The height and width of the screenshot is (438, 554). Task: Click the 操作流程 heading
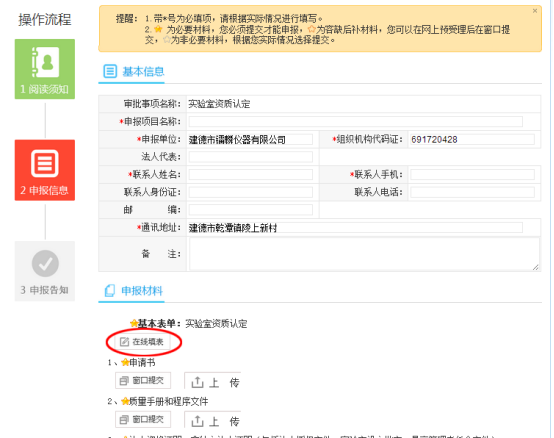(45, 19)
